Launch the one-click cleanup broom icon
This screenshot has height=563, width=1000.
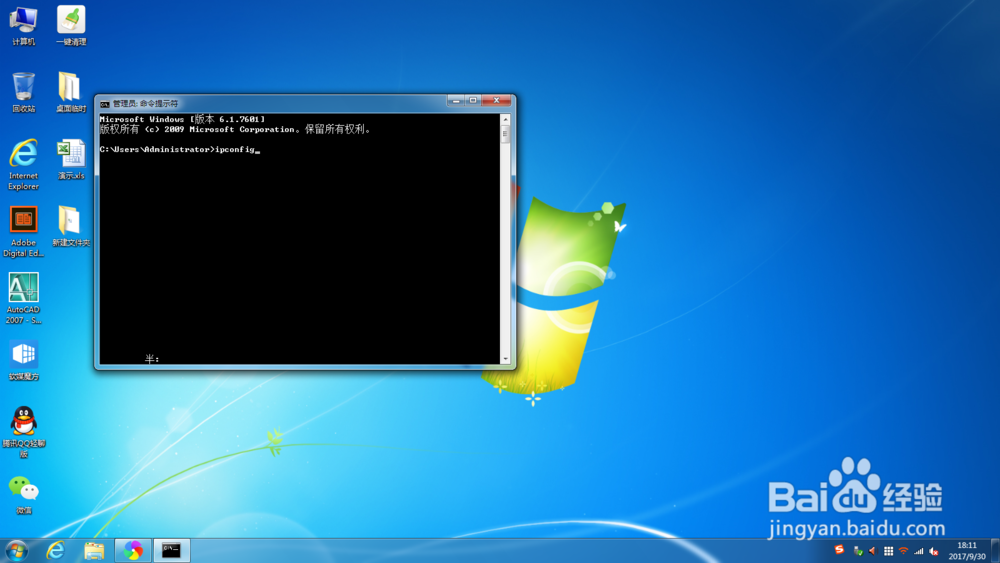(x=71, y=26)
